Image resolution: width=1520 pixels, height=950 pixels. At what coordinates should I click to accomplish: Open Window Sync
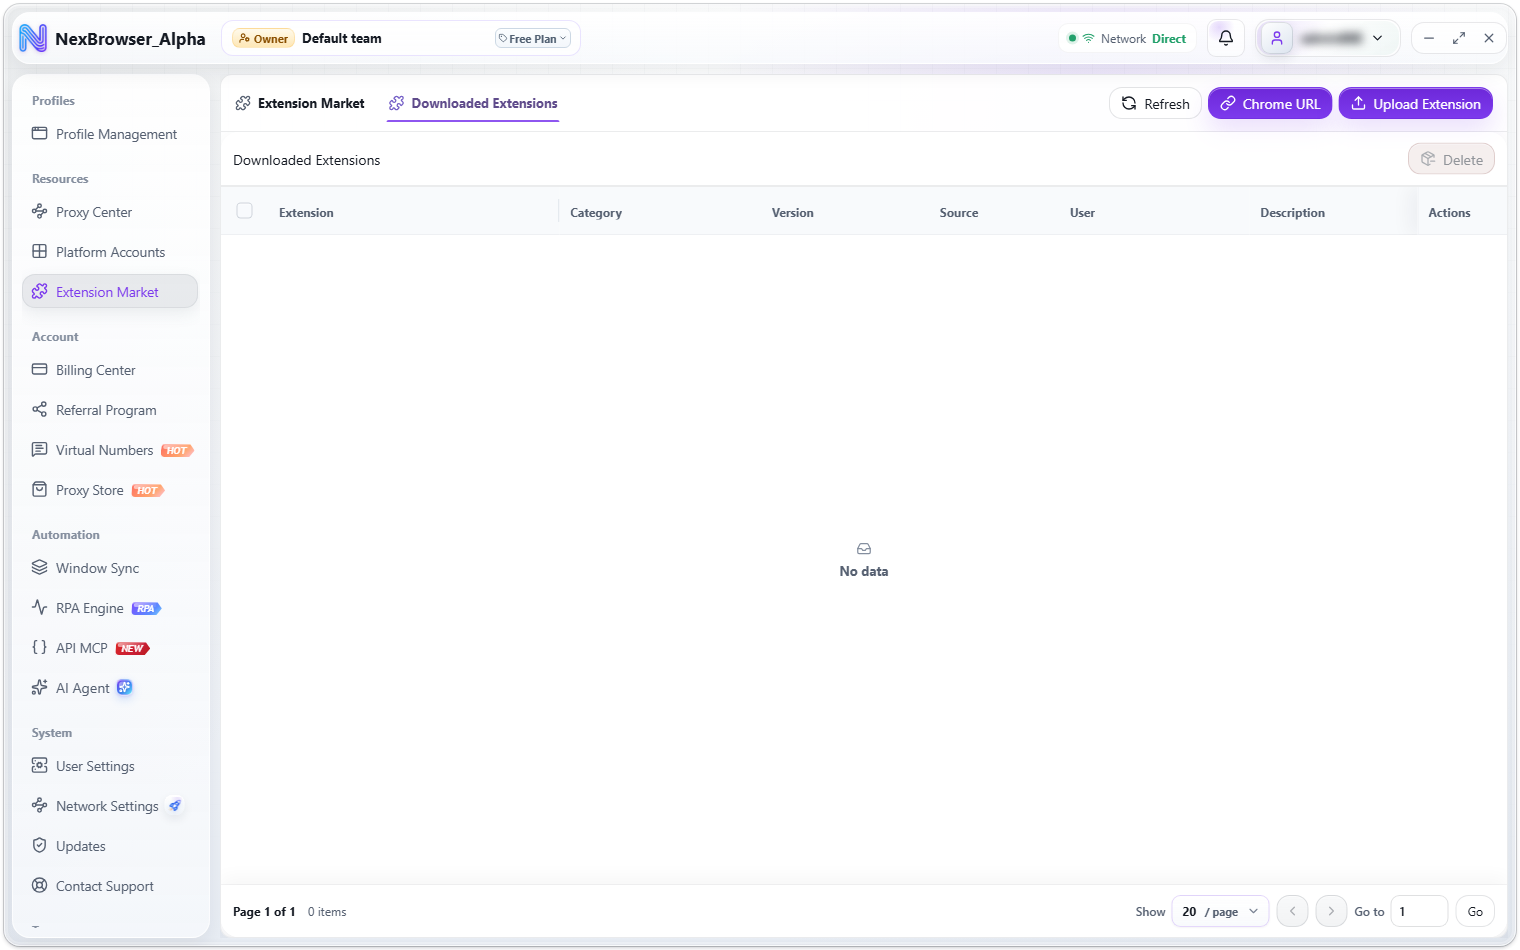[x=110, y=568]
